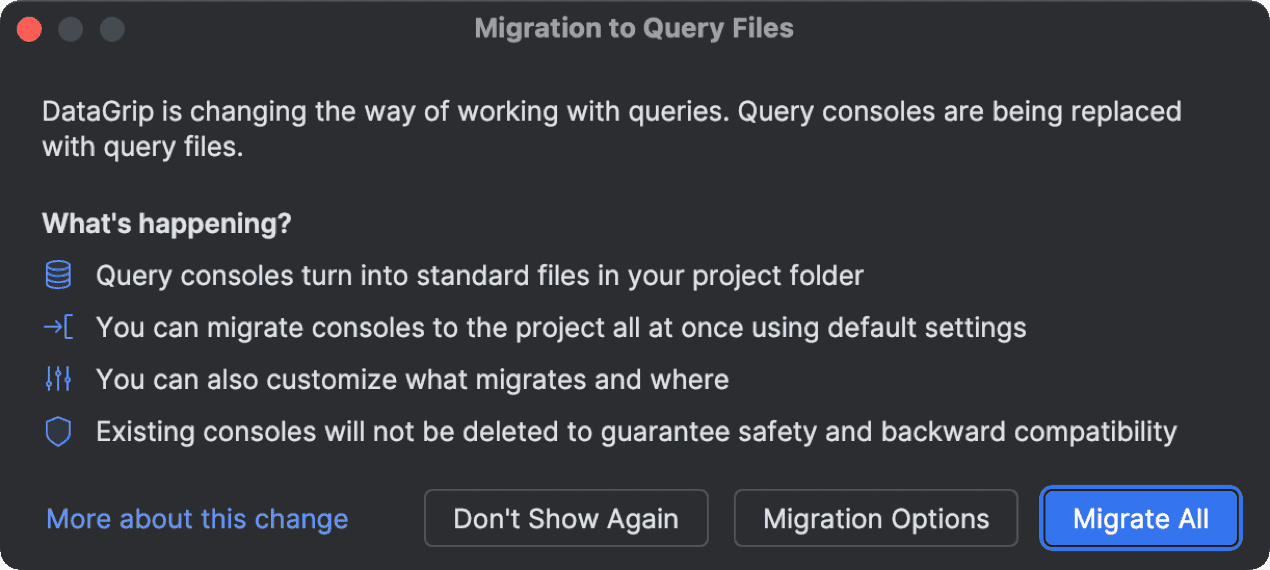Click the What's happening? heading

click(x=166, y=223)
